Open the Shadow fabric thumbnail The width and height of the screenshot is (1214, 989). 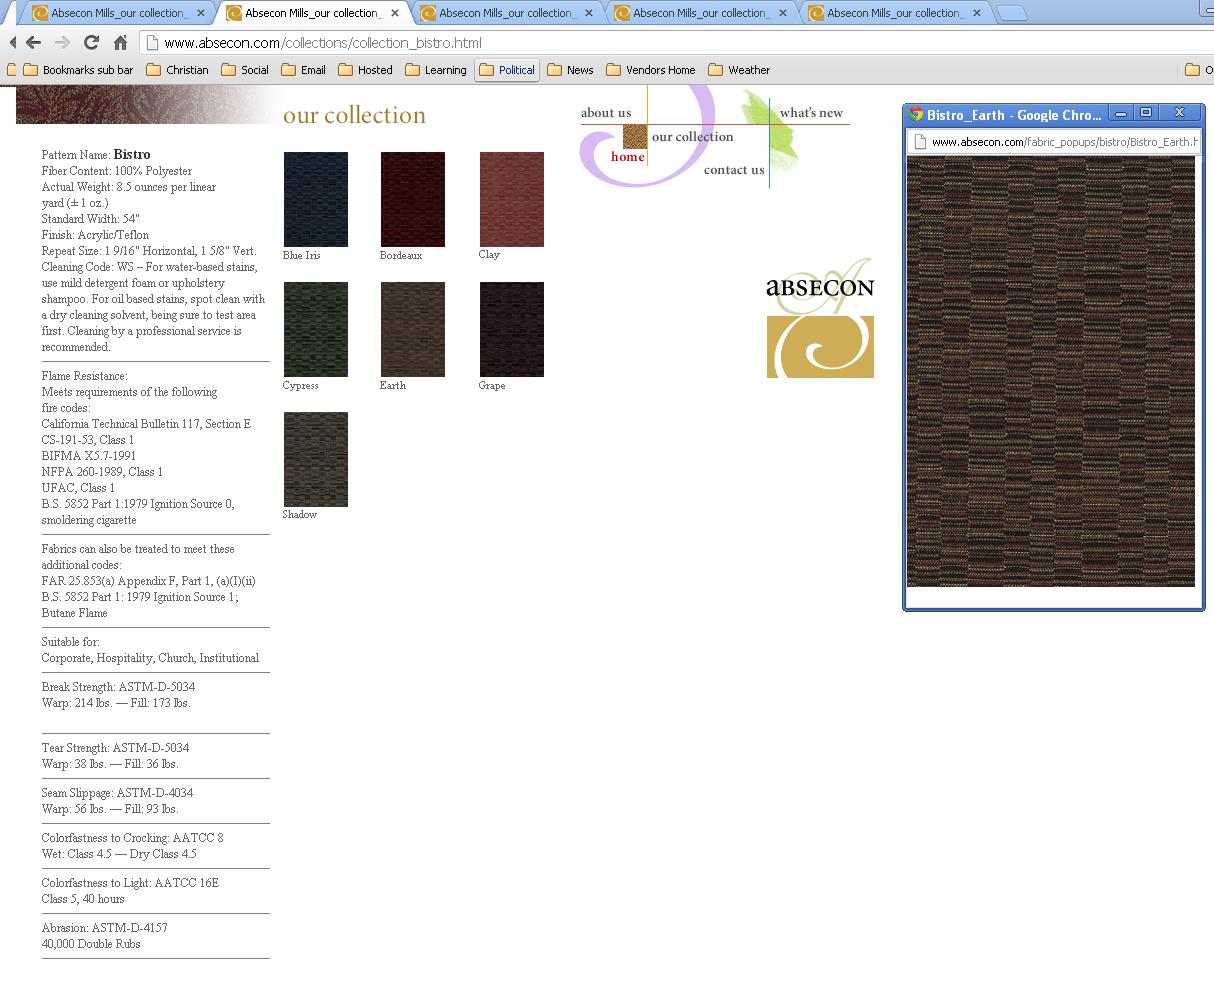click(316, 459)
